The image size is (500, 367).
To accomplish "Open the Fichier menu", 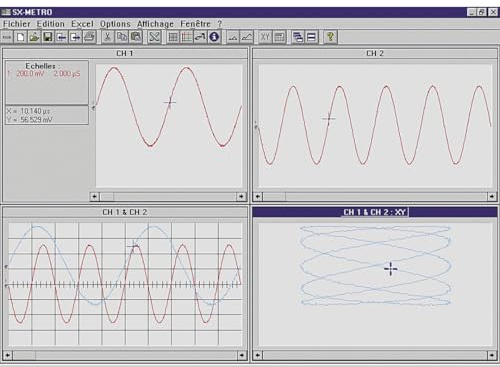I will pyautogui.click(x=17, y=24).
